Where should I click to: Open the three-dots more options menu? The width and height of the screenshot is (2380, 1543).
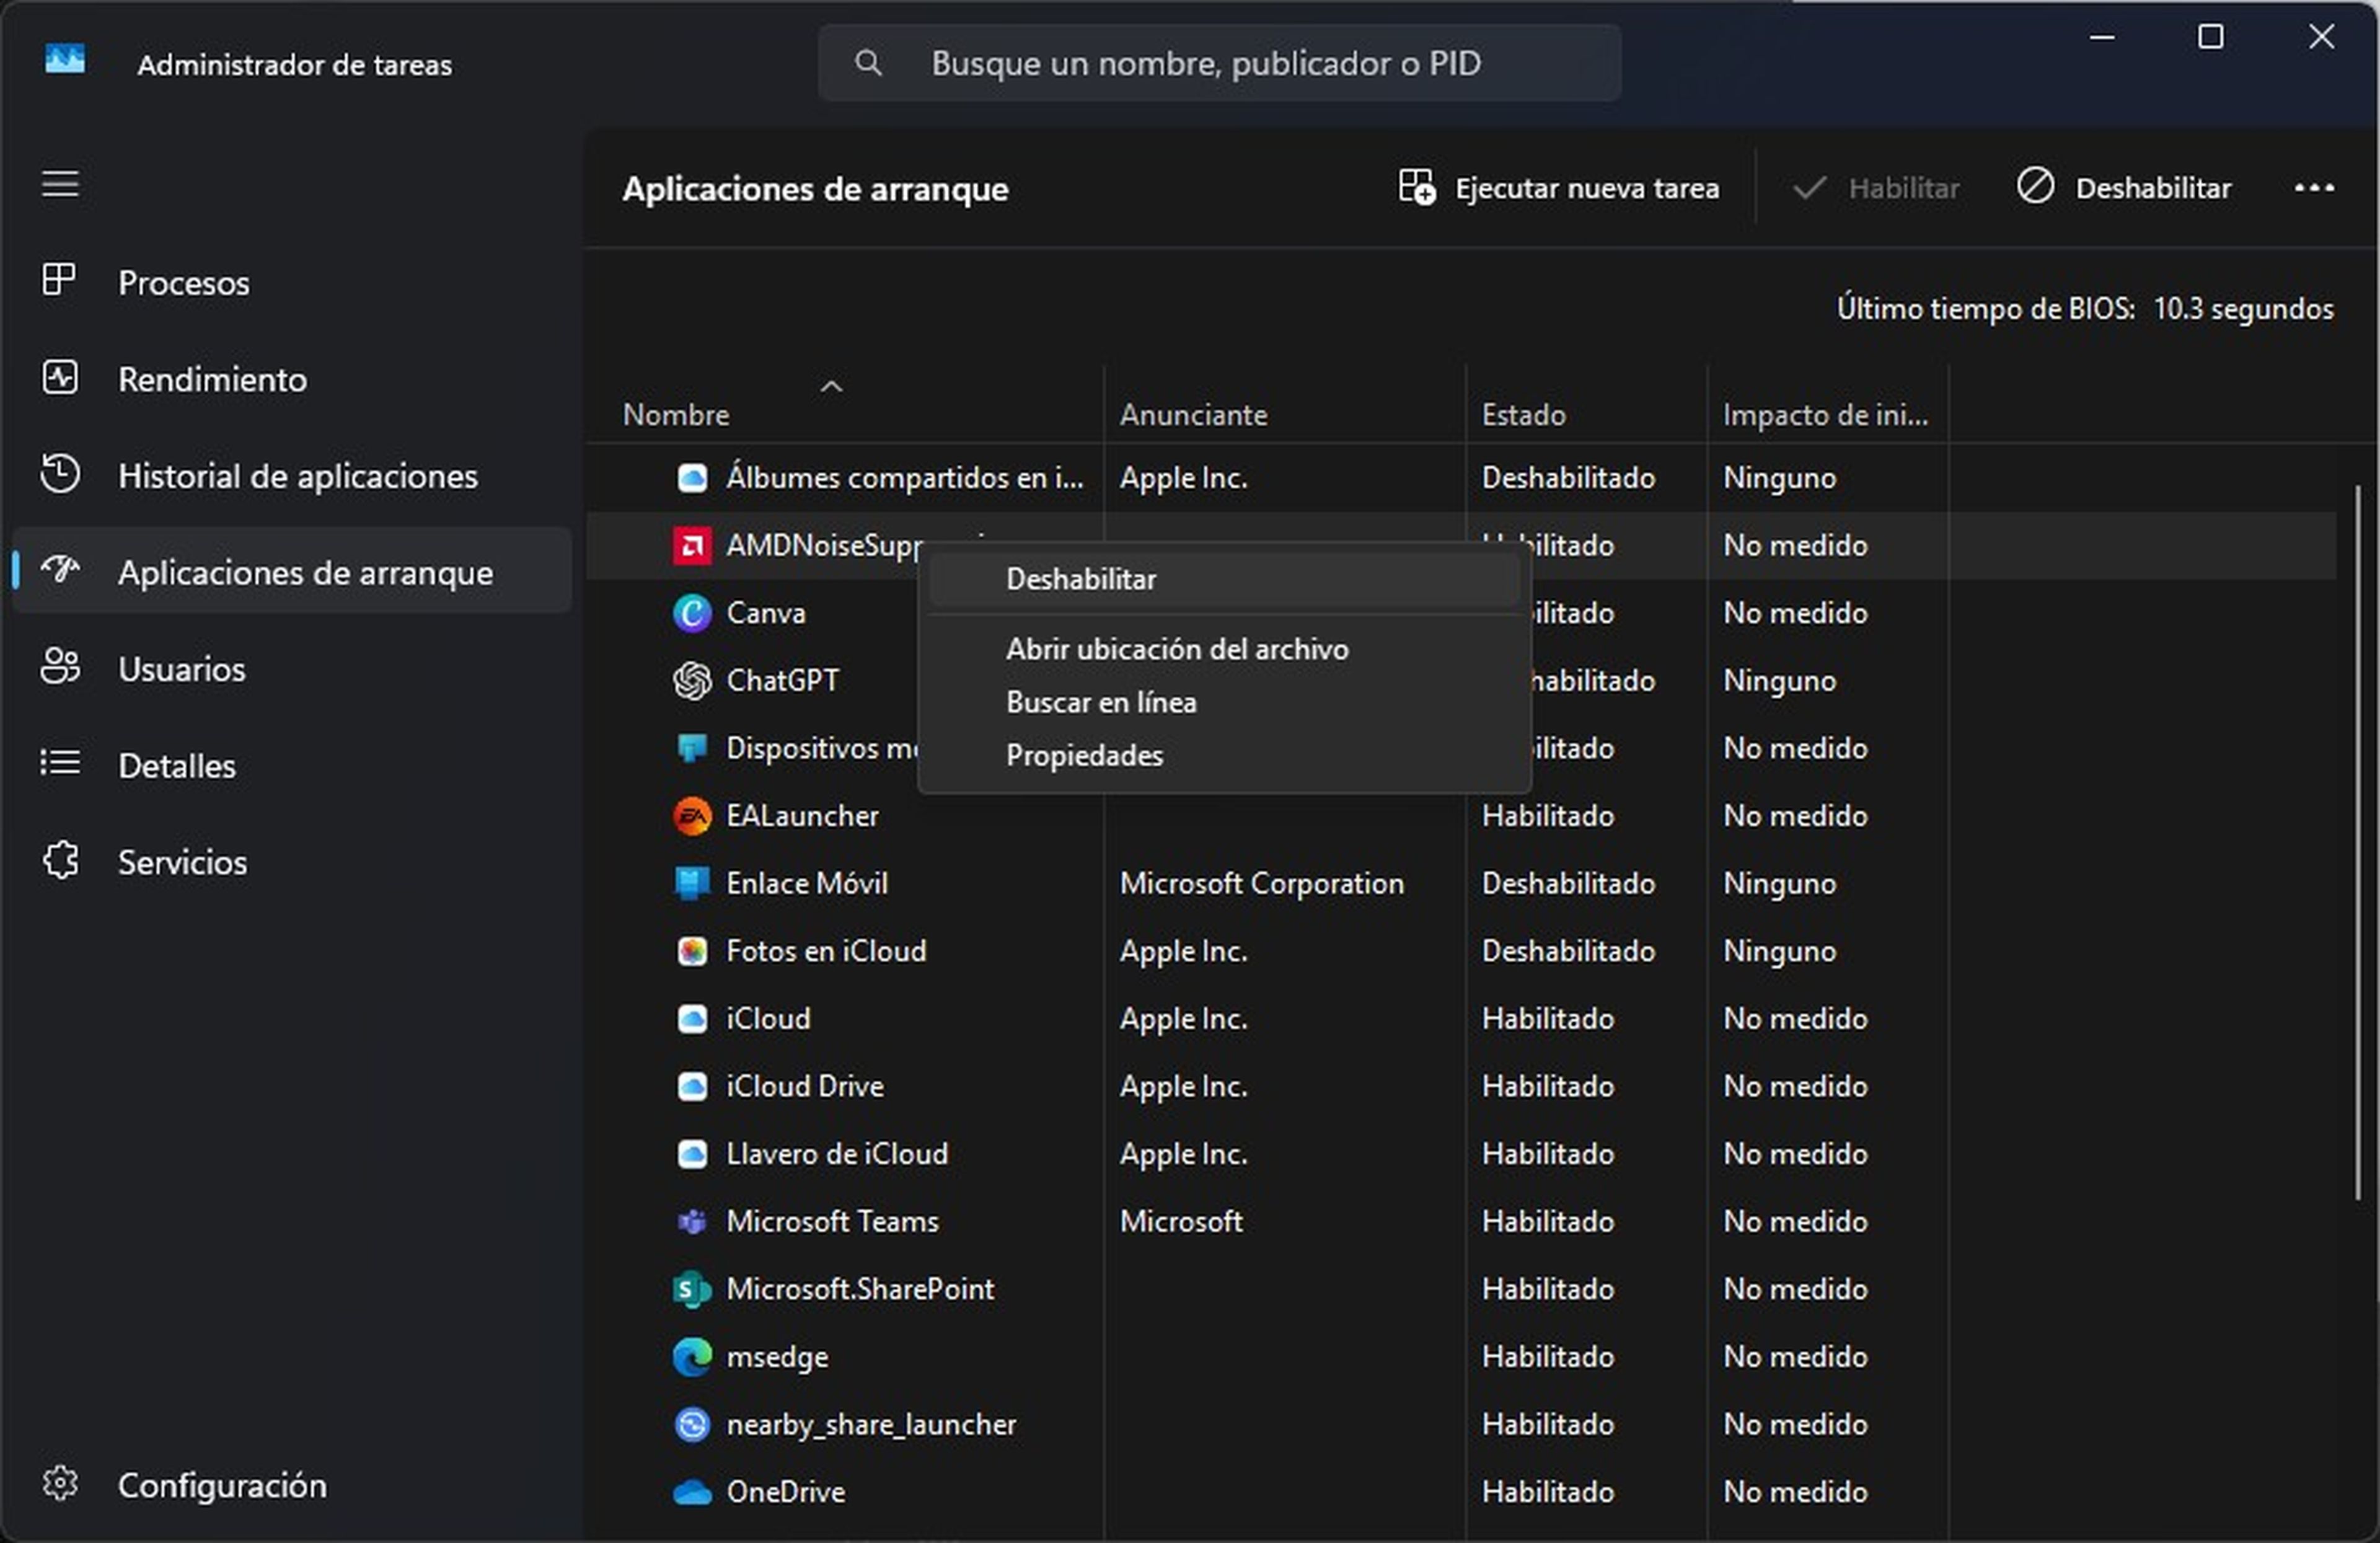[2314, 187]
